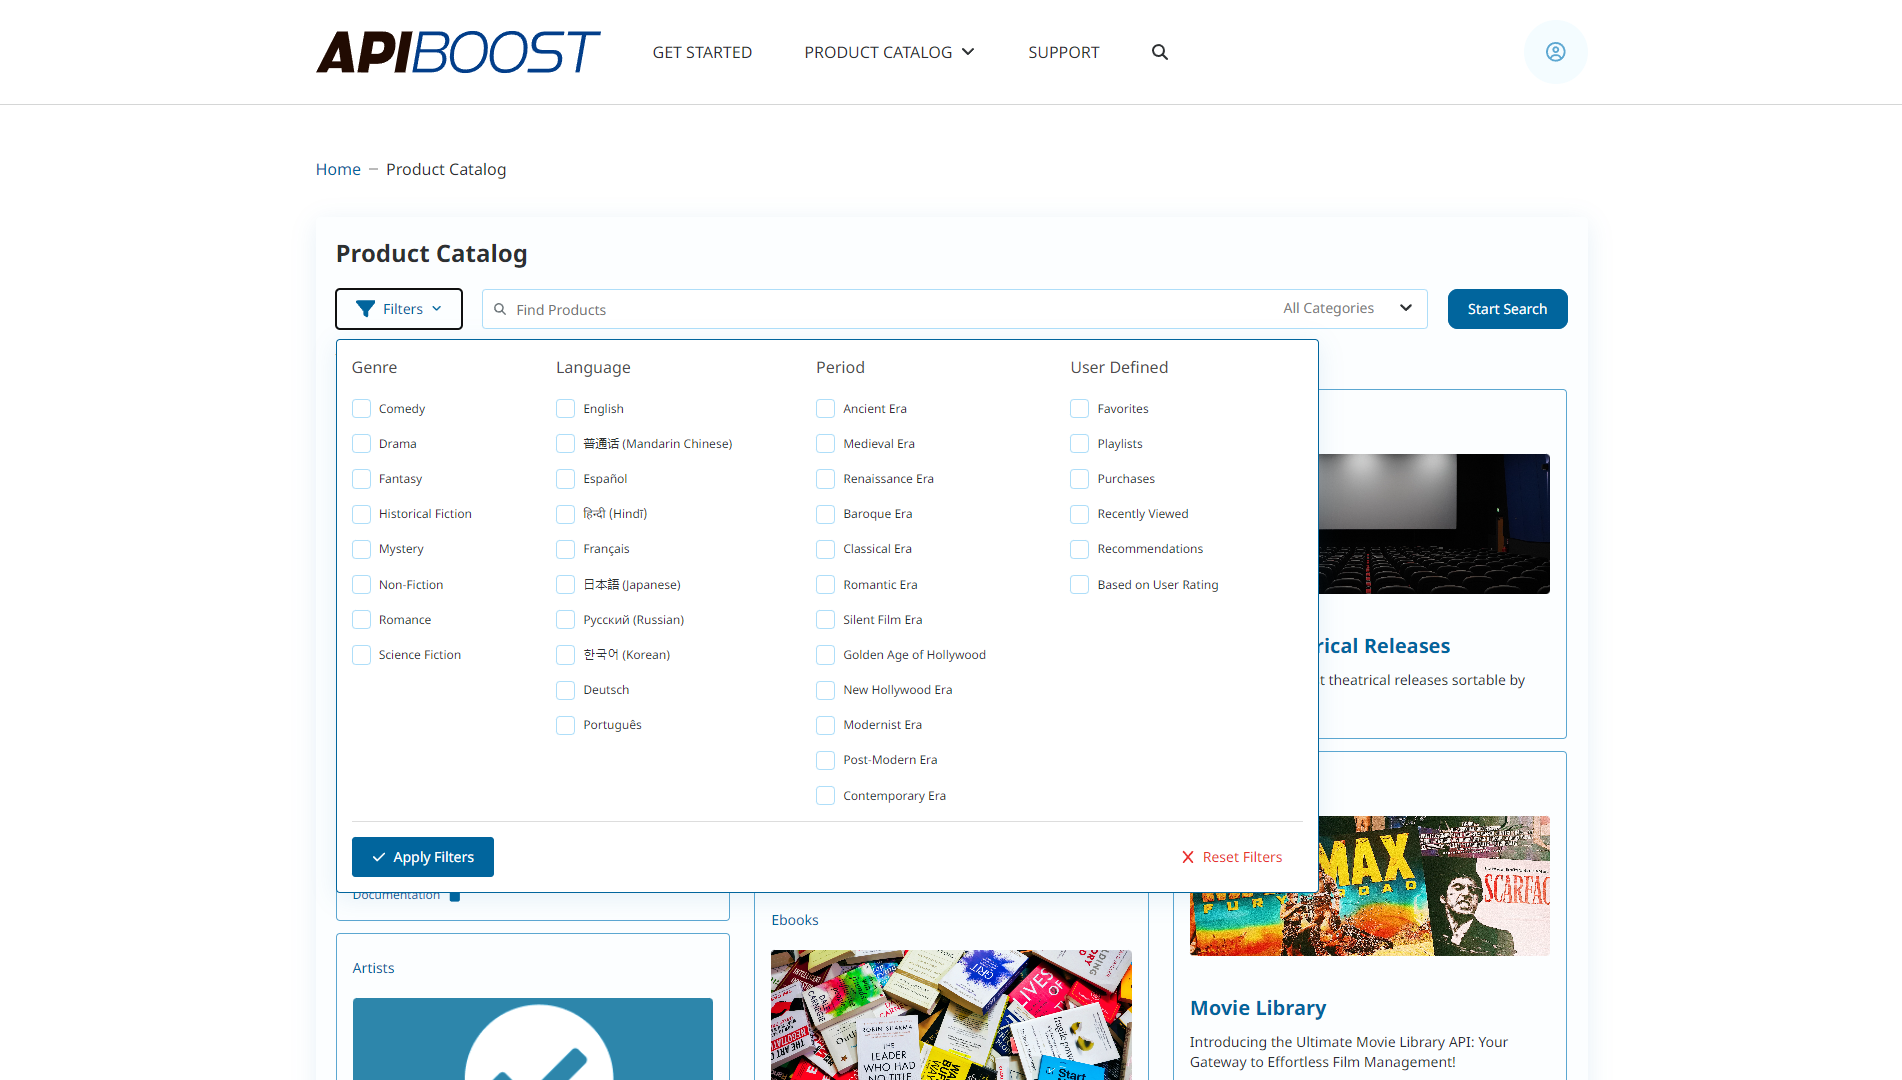The image size is (1902, 1080).
Task: Open the theater screen thumbnail
Action: tap(1434, 524)
